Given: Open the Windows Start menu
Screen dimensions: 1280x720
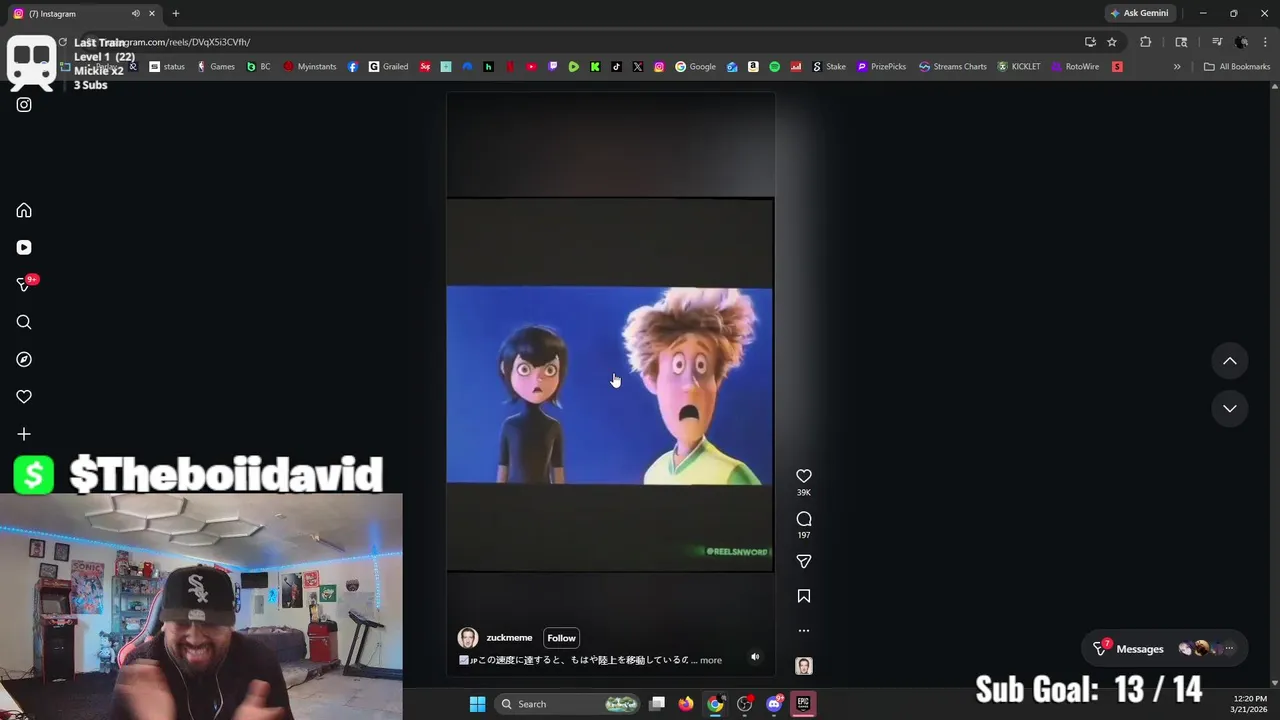Looking at the screenshot, I should pyautogui.click(x=477, y=704).
